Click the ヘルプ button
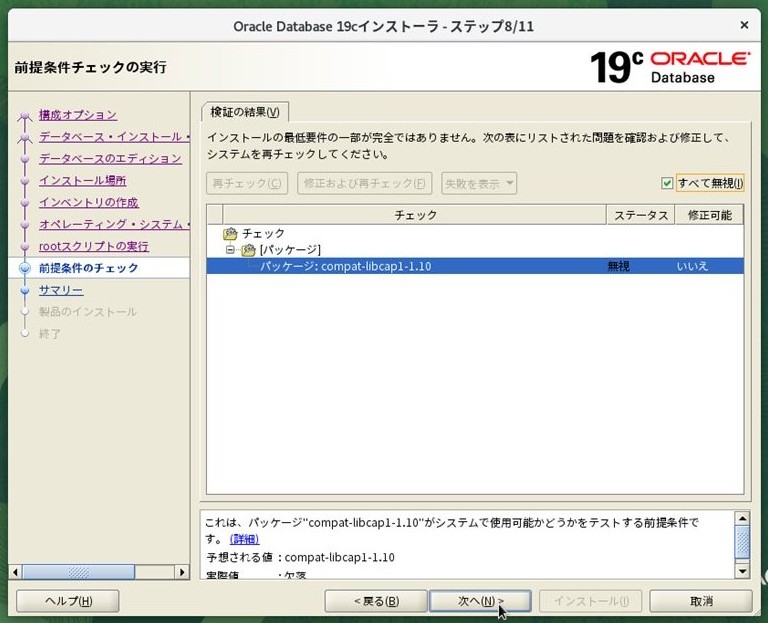Viewport: 768px width, 623px height. click(68, 601)
